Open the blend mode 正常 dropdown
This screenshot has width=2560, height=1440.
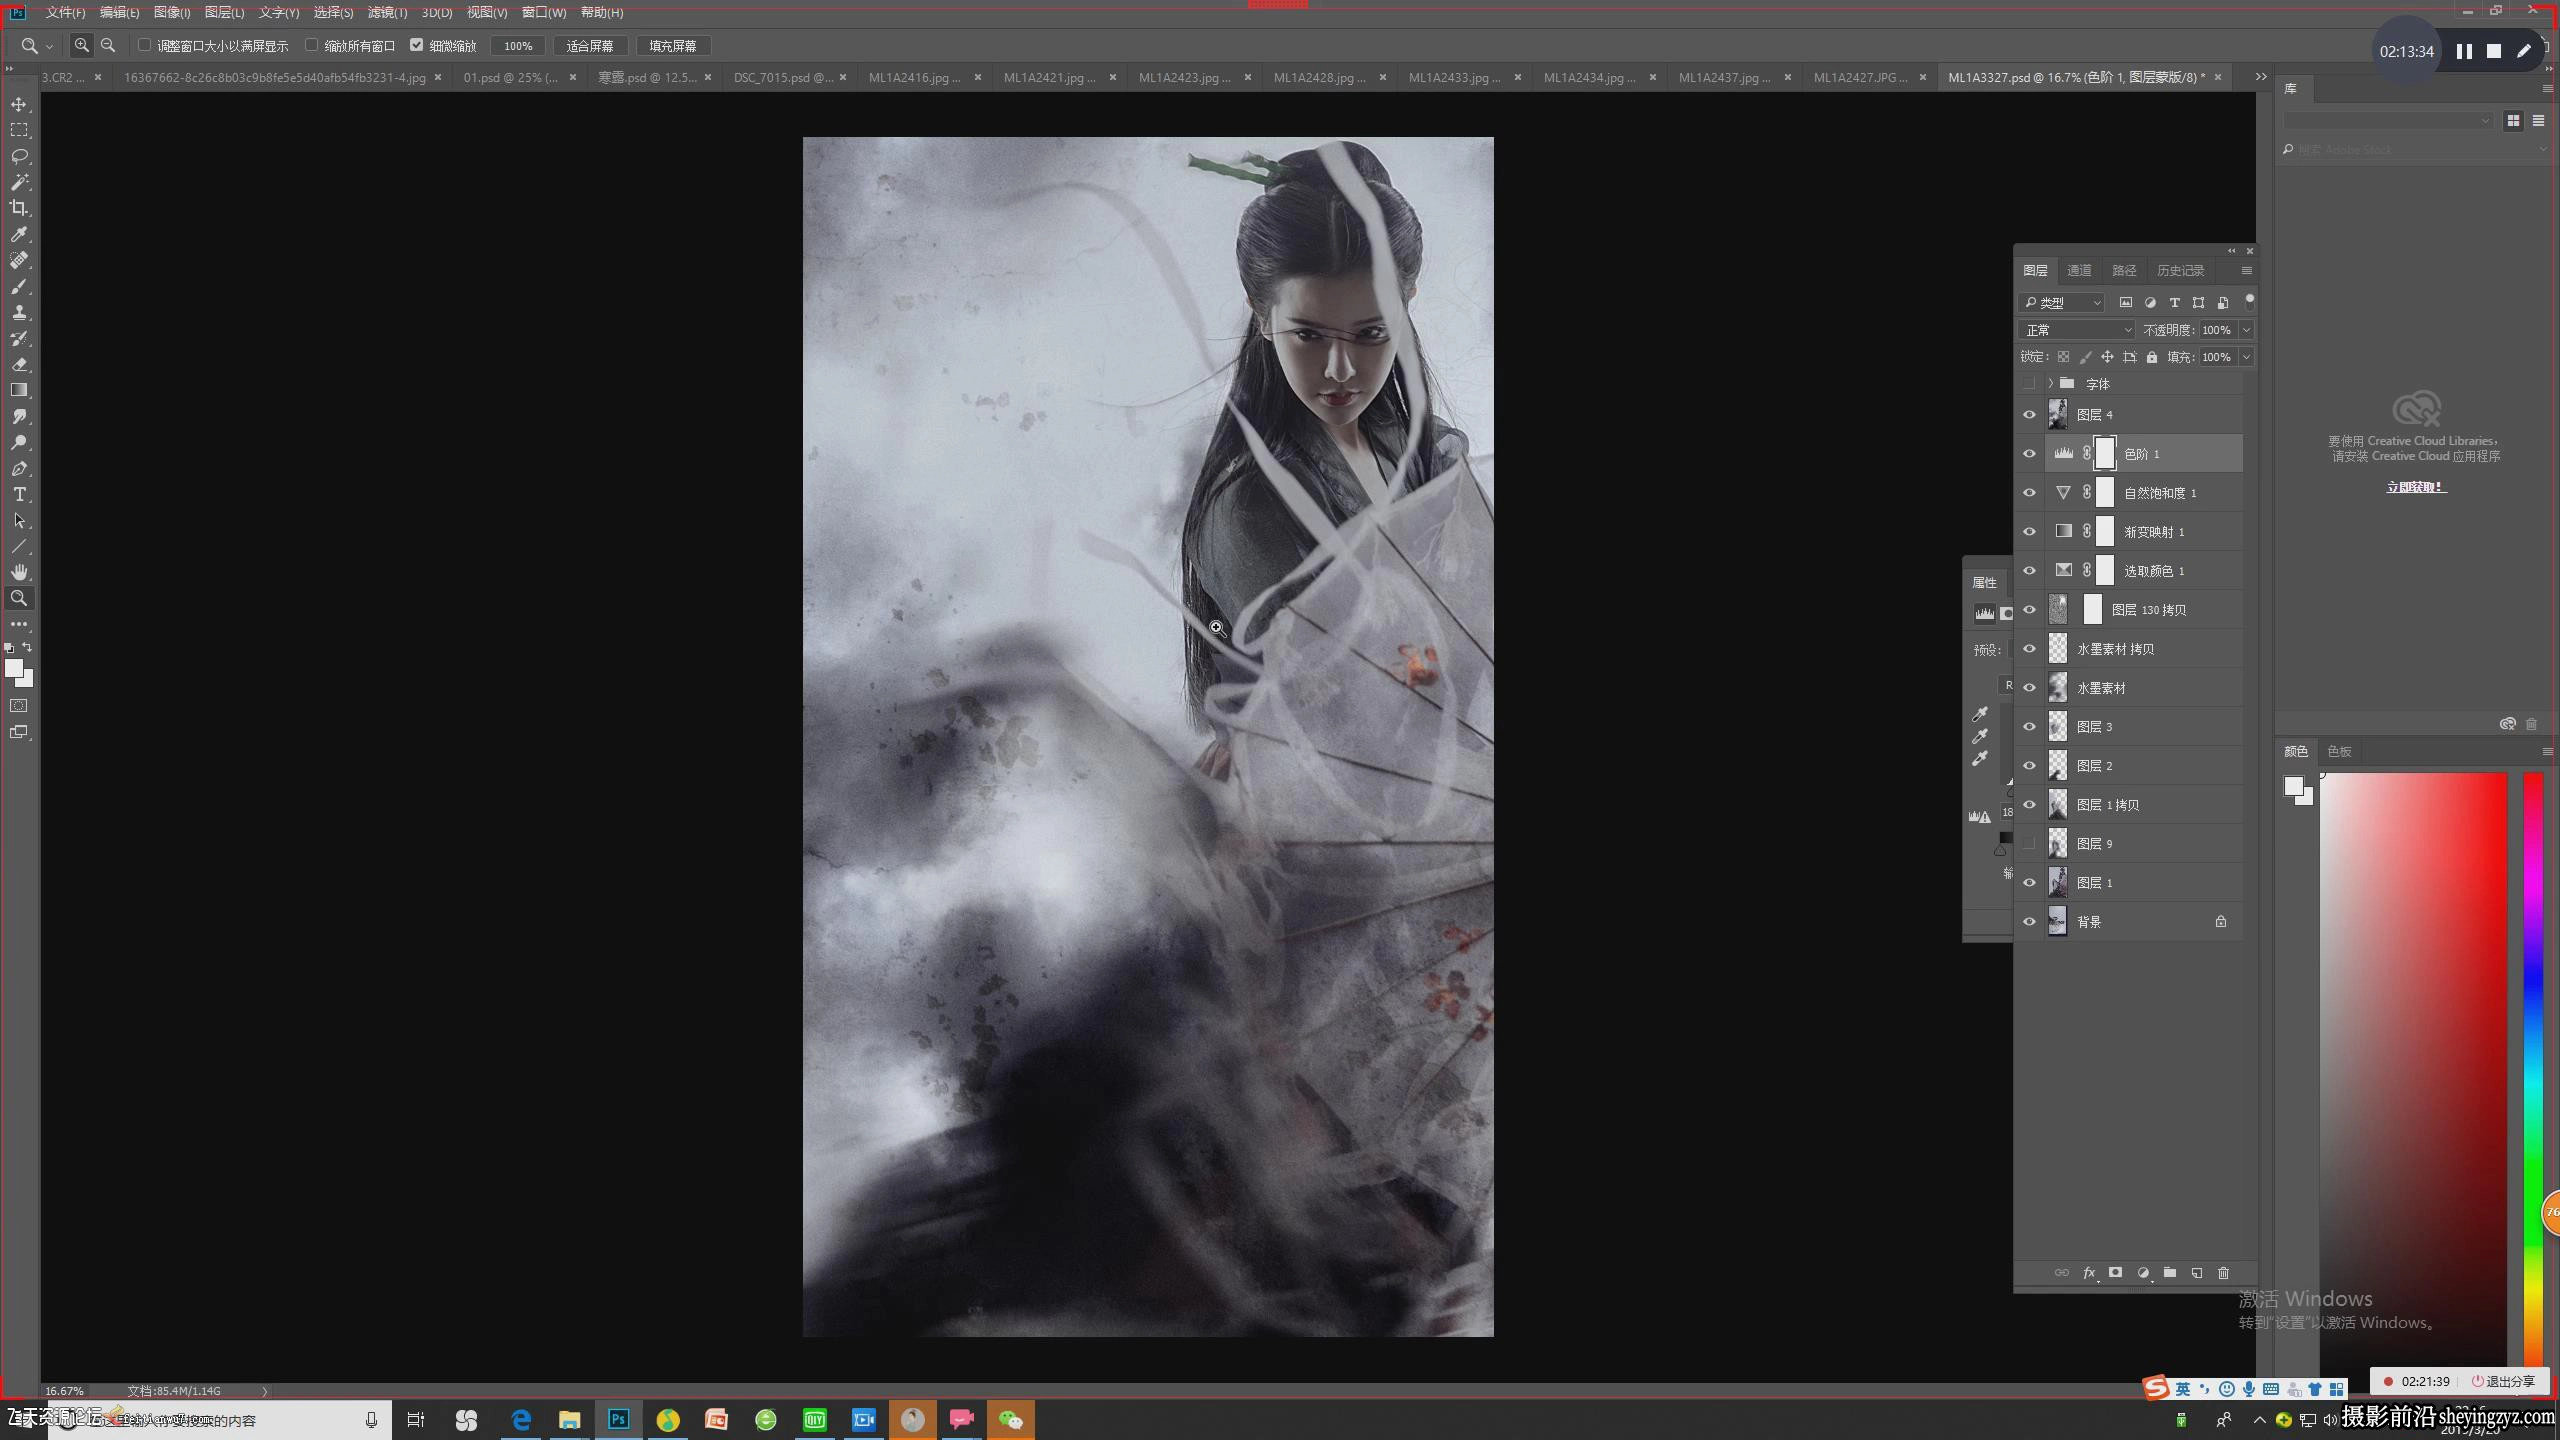[2076, 330]
